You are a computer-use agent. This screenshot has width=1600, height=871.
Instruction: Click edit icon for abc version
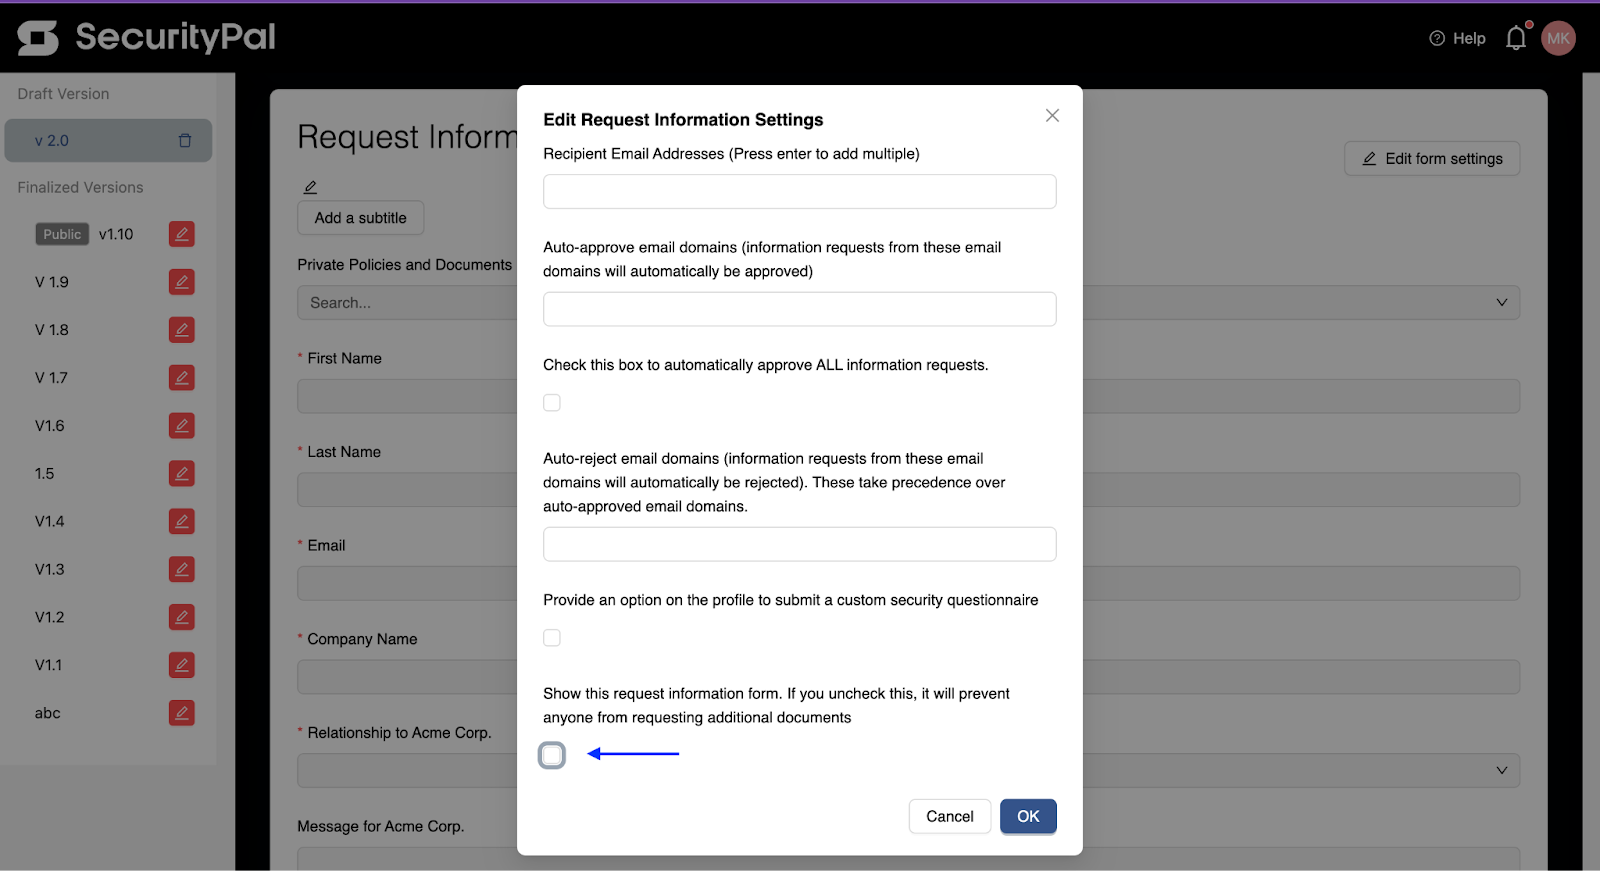pyautogui.click(x=182, y=713)
